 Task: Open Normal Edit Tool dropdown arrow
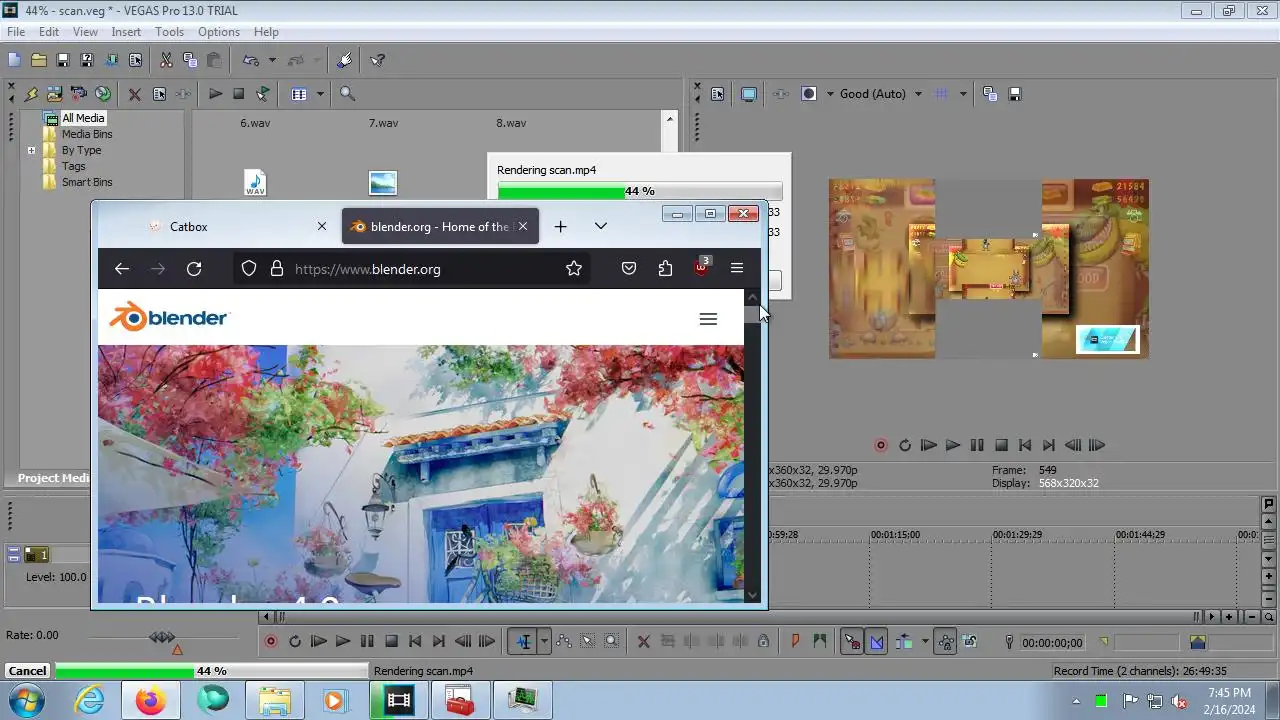[544, 642]
